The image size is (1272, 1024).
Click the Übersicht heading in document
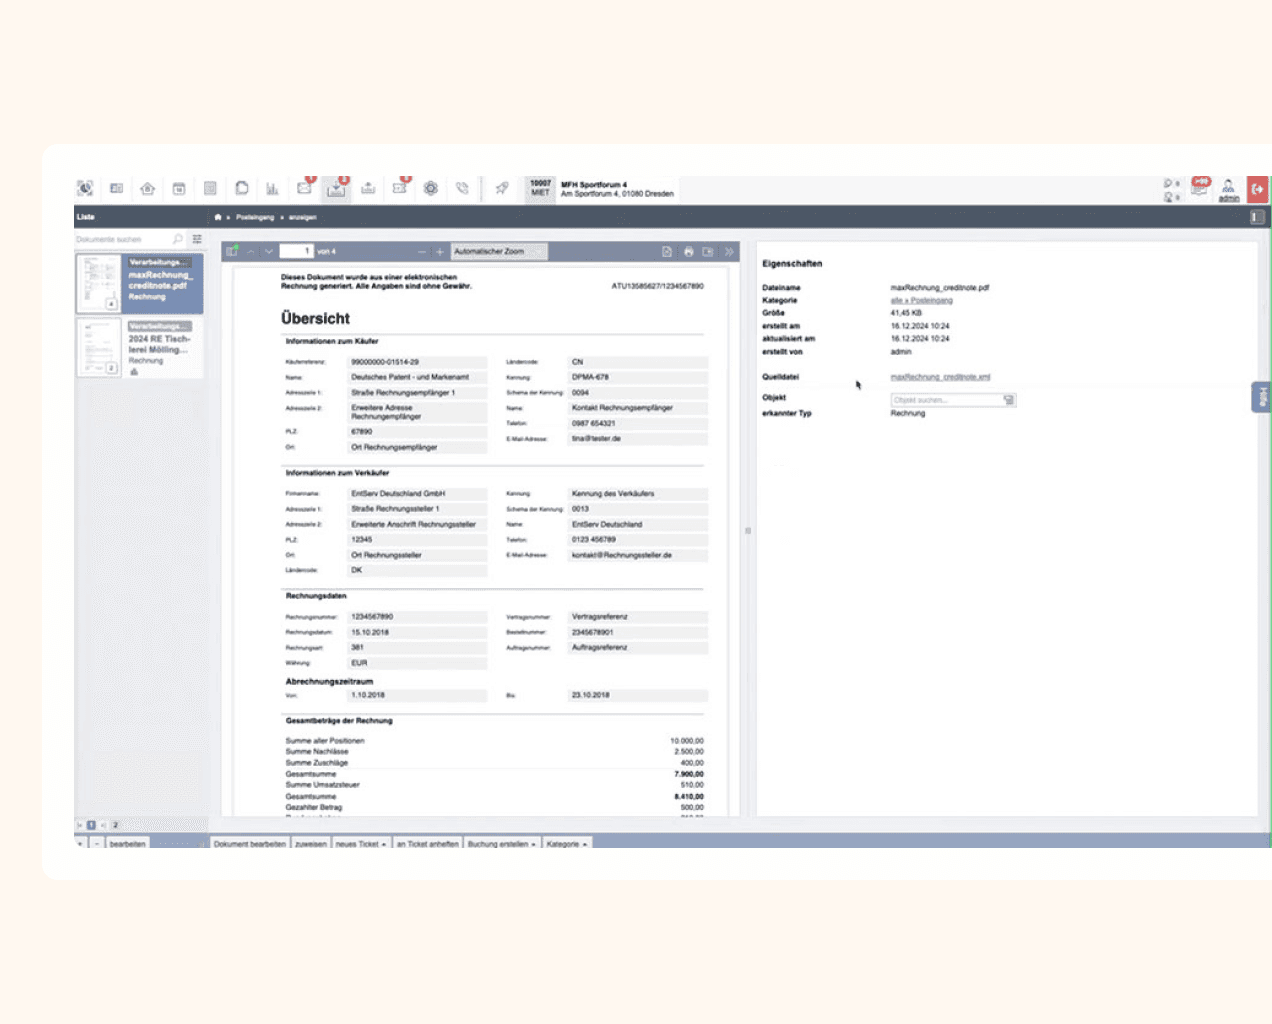coord(315,318)
